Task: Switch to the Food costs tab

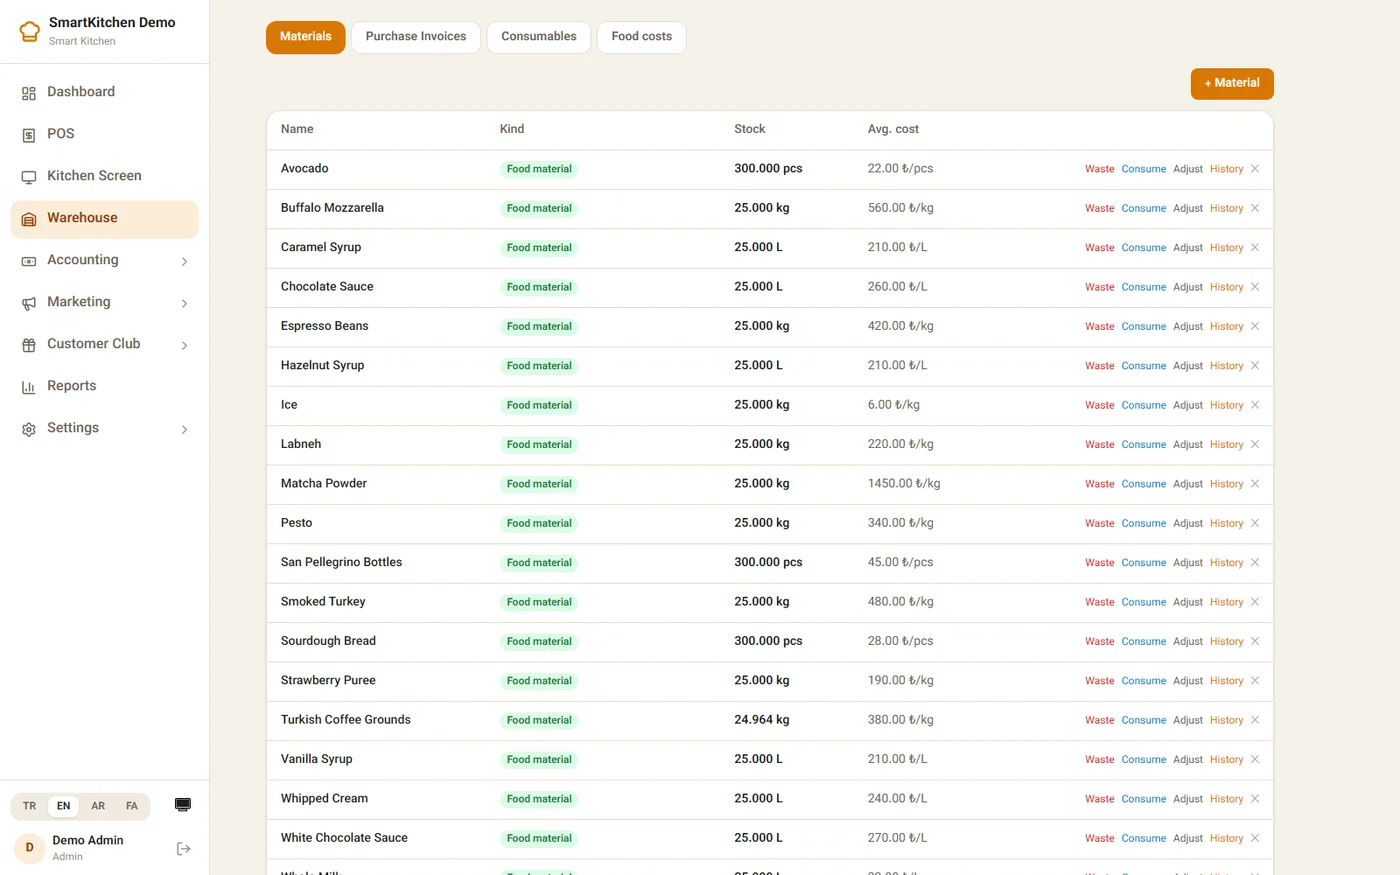Action: (x=642, y=37)
